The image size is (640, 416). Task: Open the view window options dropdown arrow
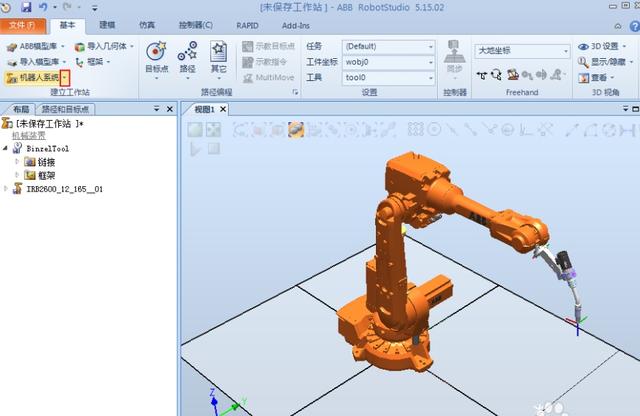pos(626,109)
